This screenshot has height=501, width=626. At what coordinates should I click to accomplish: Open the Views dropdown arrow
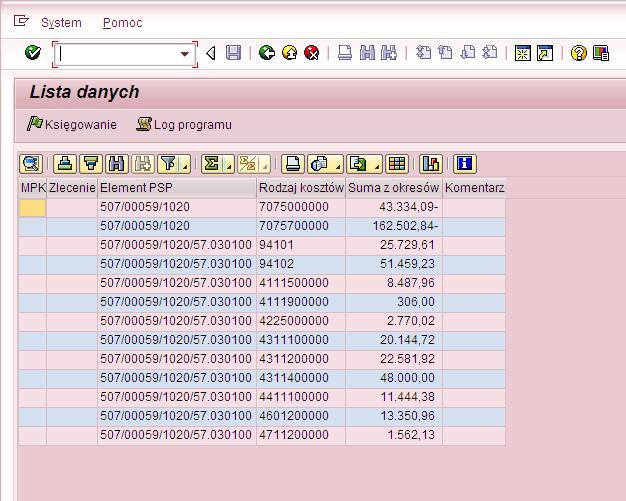click(x=338, y=164)
